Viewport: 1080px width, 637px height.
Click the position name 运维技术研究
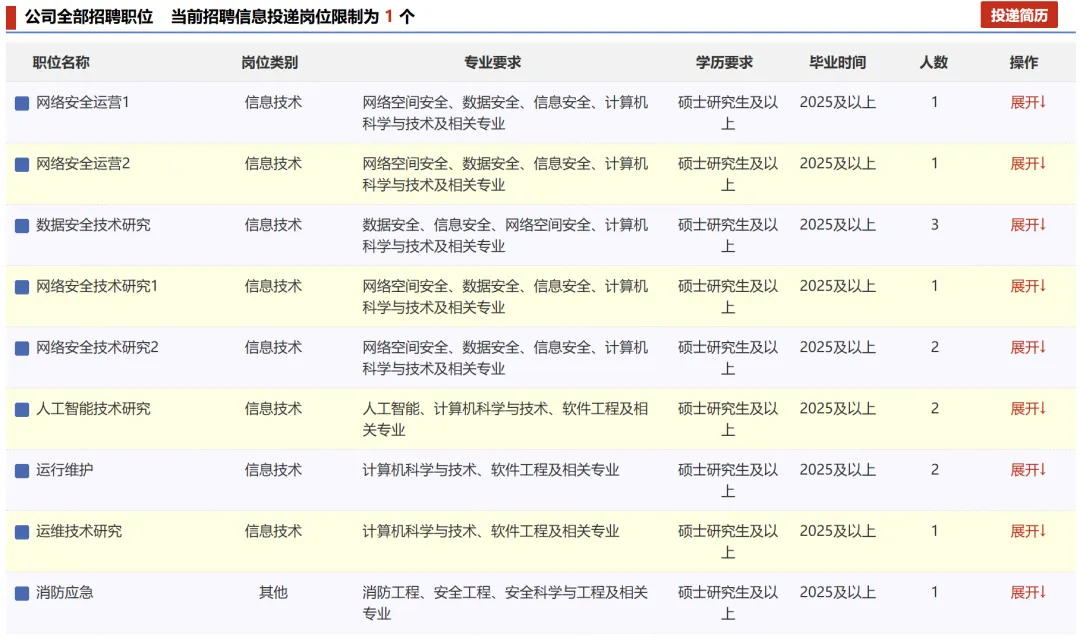click(x=79, y=531)
